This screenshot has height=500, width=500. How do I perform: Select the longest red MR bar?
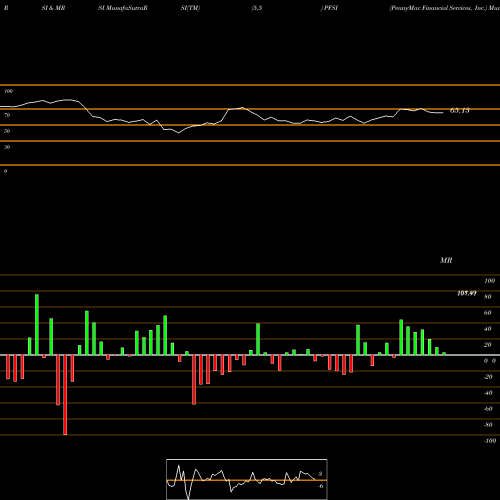(x=65, y=395)
